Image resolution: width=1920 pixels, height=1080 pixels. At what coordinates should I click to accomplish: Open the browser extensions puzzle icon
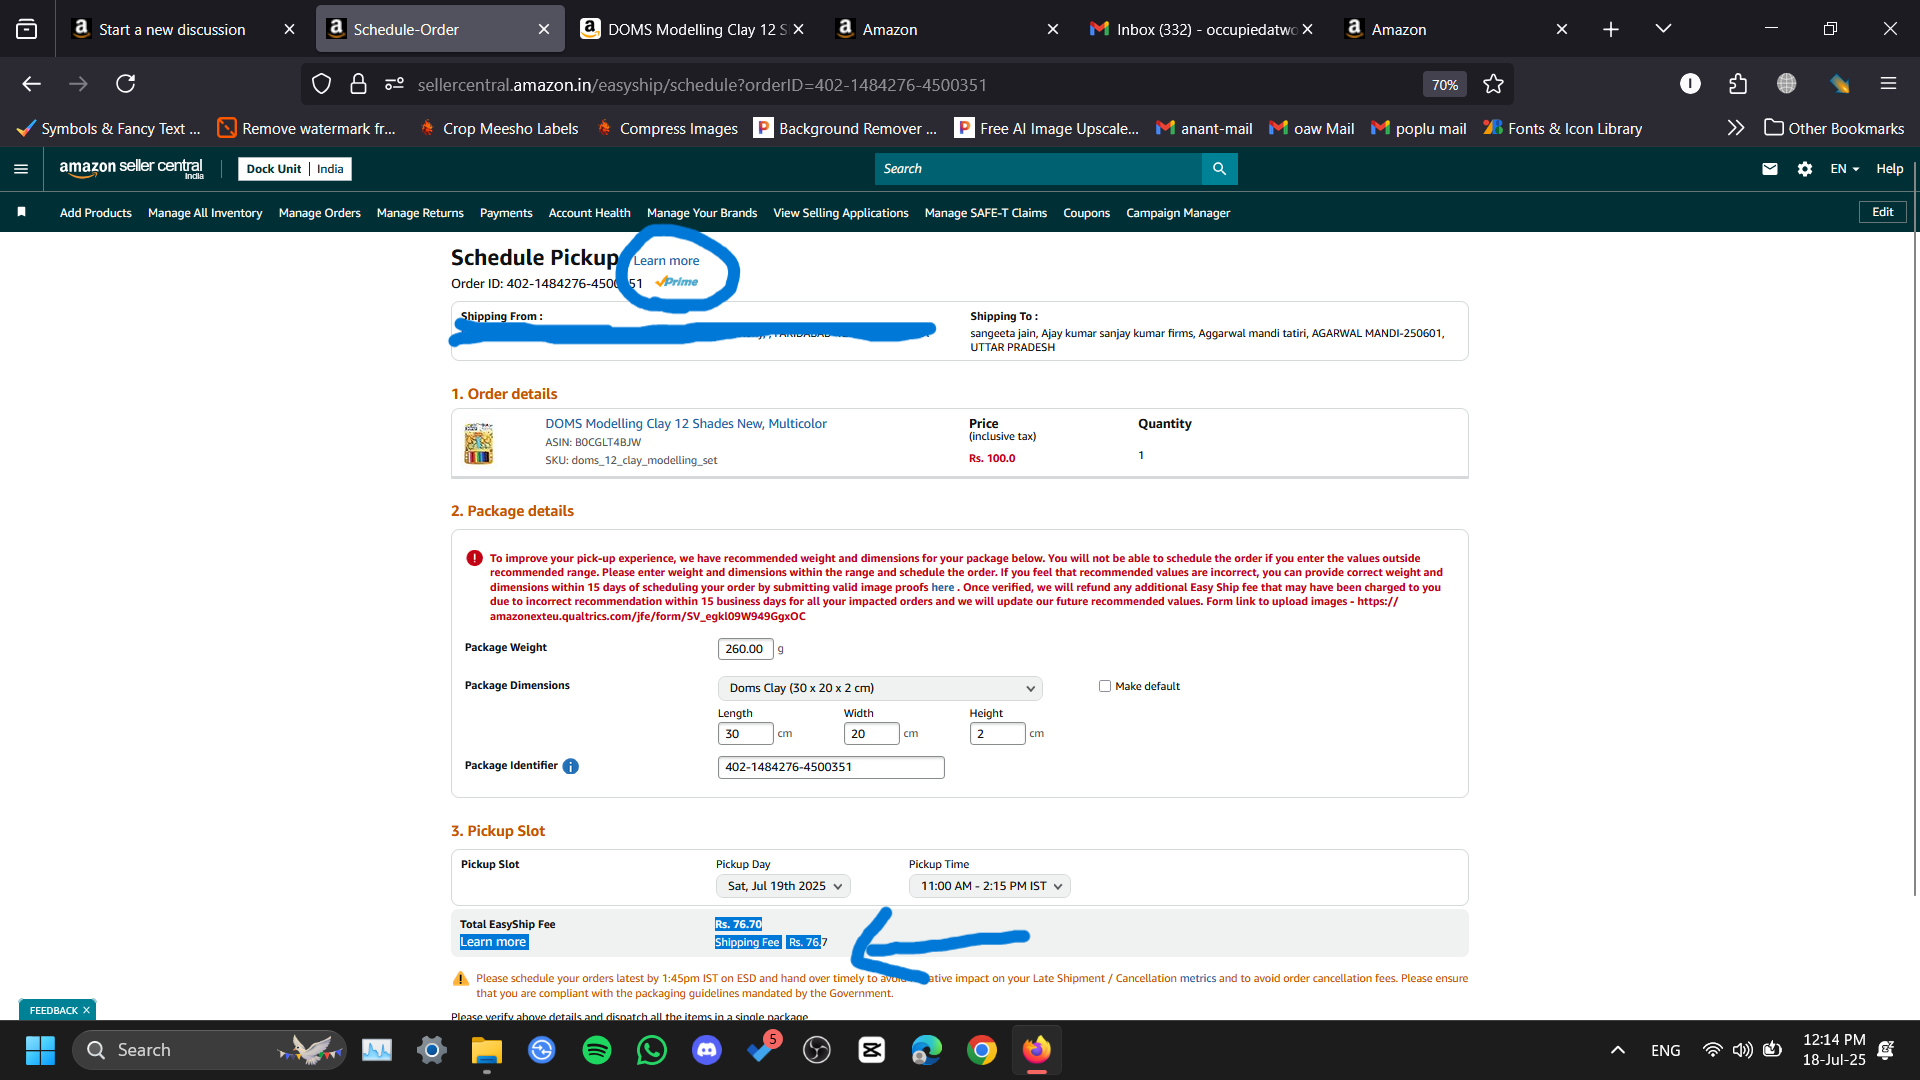coord(1738,84)
